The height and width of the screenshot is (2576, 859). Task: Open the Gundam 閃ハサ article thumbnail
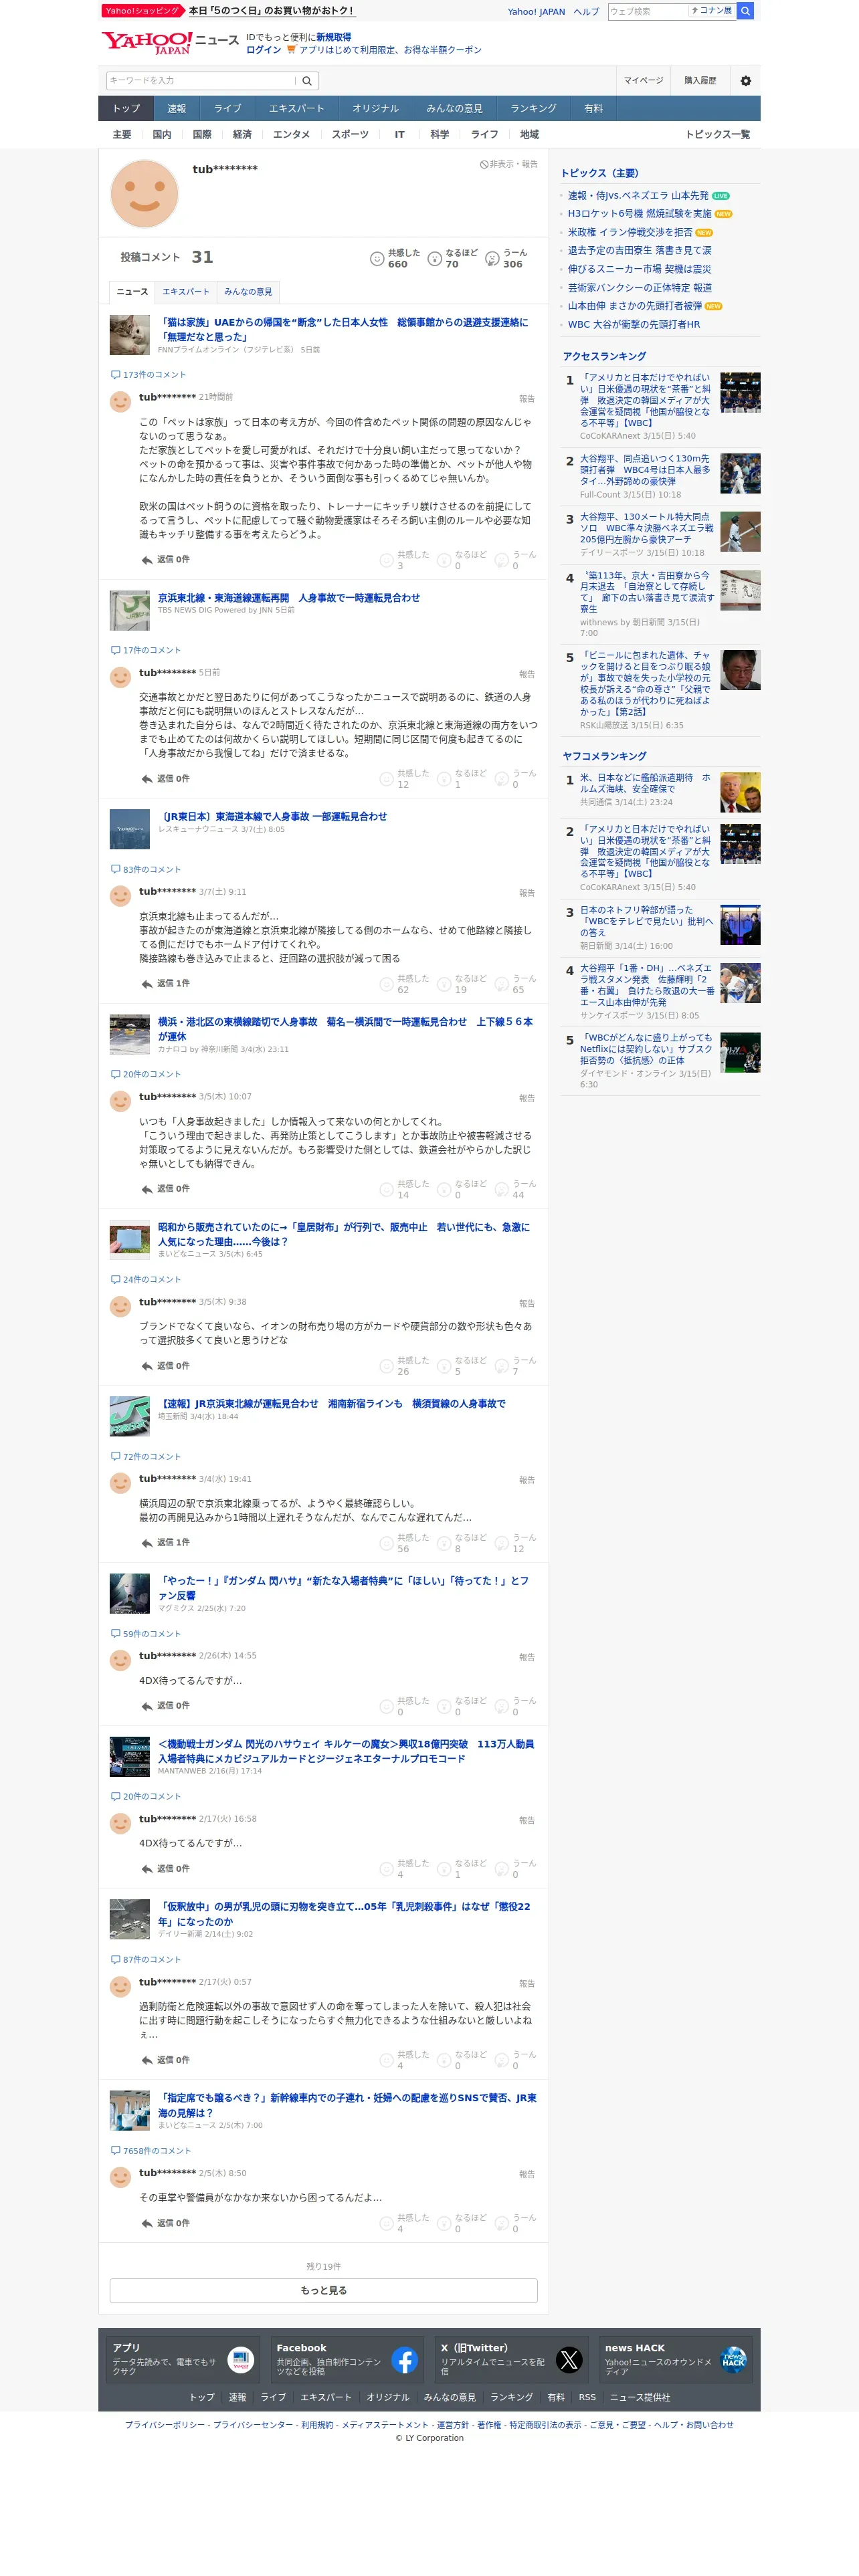pos(130,1594)
